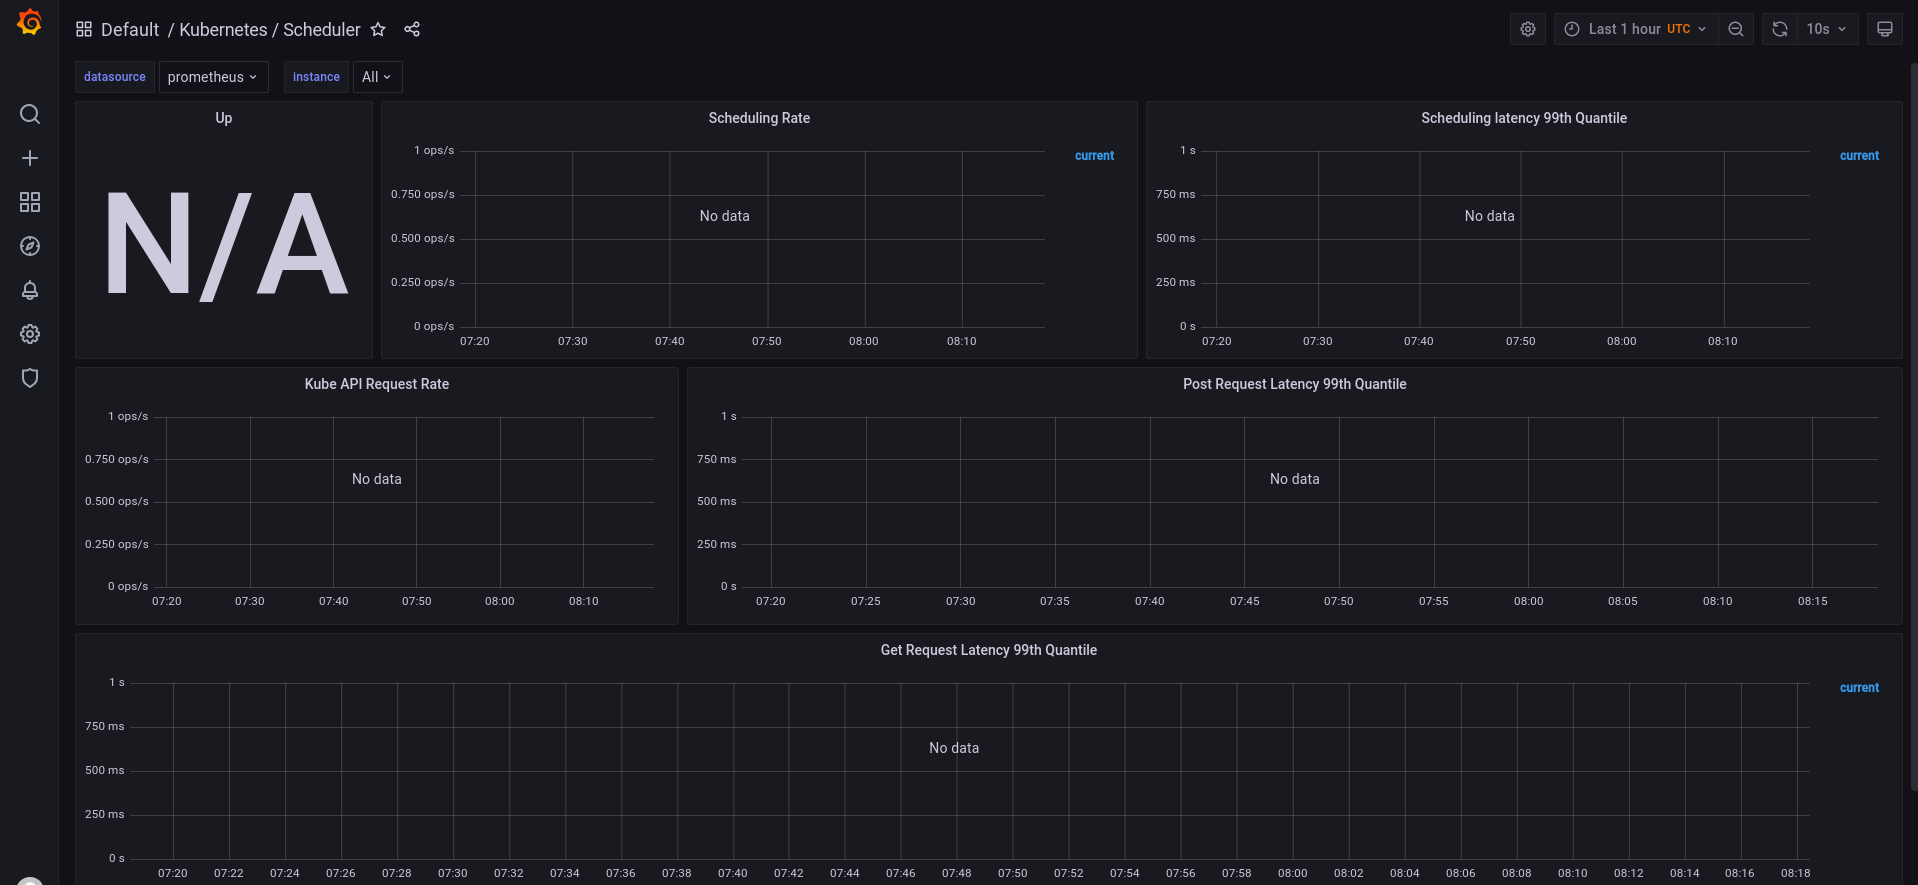Click No data in Scheduling Rate panel
Image resolution: width=1918 pixels, height=885 pixels.
[725, 216]
